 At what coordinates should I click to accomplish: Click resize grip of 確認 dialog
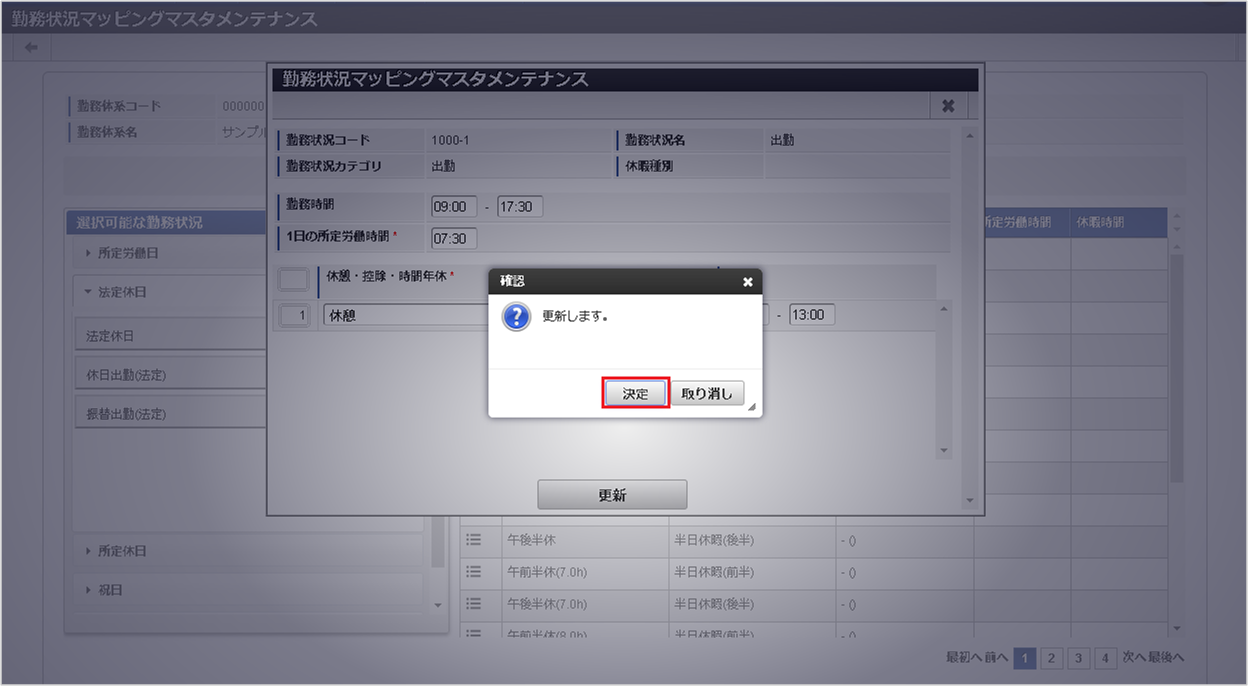point(752,407)
